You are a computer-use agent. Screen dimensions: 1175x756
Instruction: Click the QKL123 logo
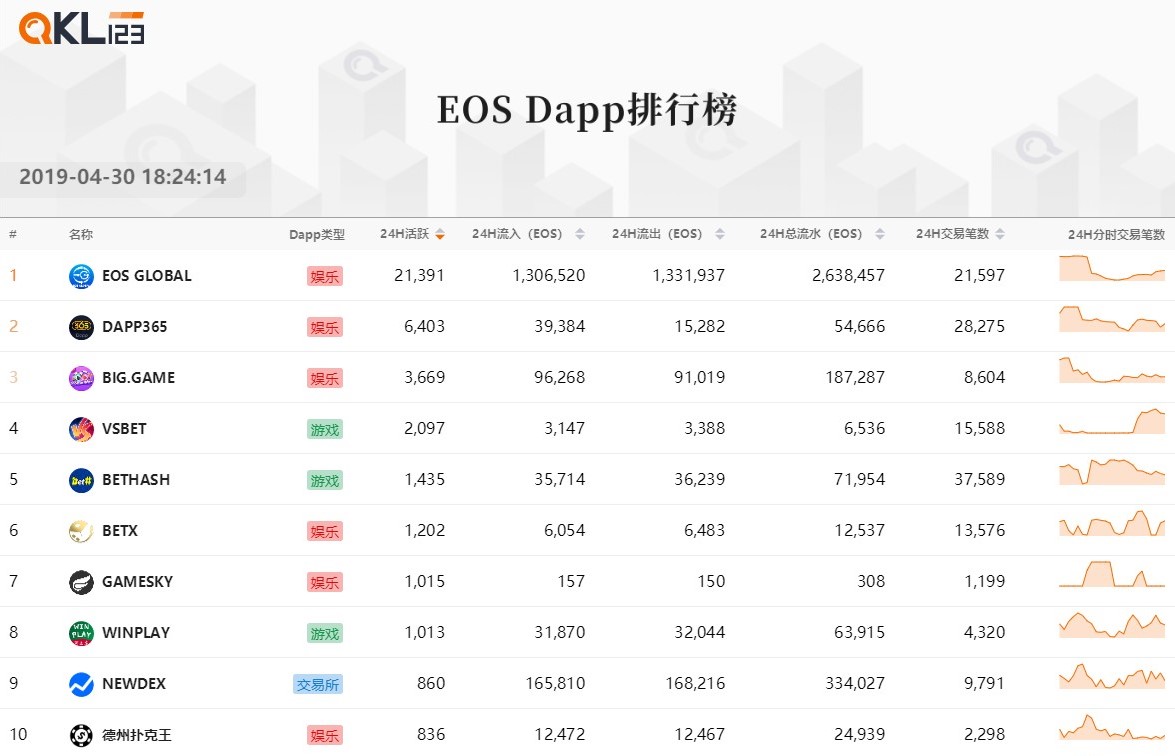point(81,28)
